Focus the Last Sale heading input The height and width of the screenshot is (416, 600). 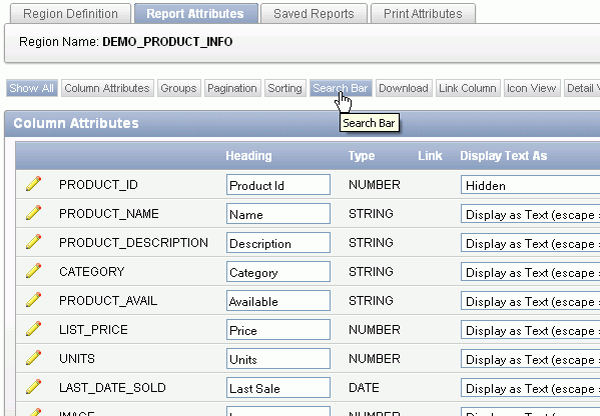tap(278, 388)
